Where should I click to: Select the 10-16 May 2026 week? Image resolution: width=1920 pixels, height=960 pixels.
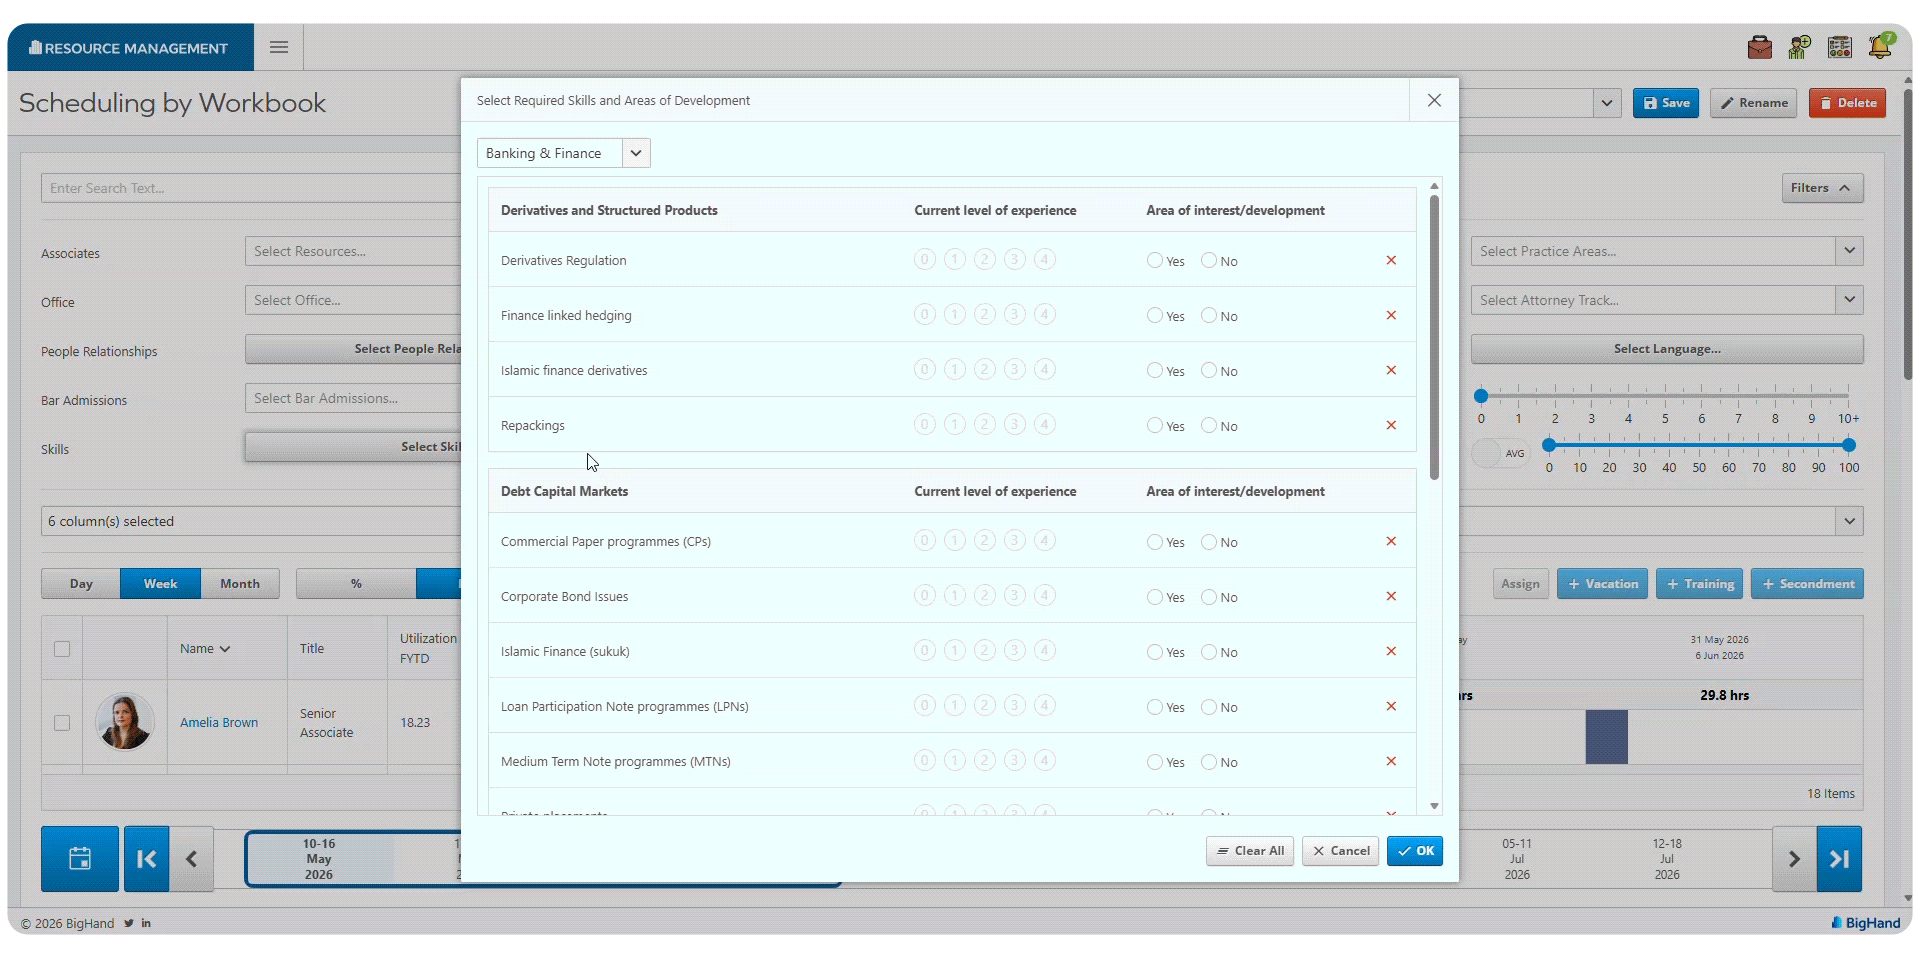point(319,858)
